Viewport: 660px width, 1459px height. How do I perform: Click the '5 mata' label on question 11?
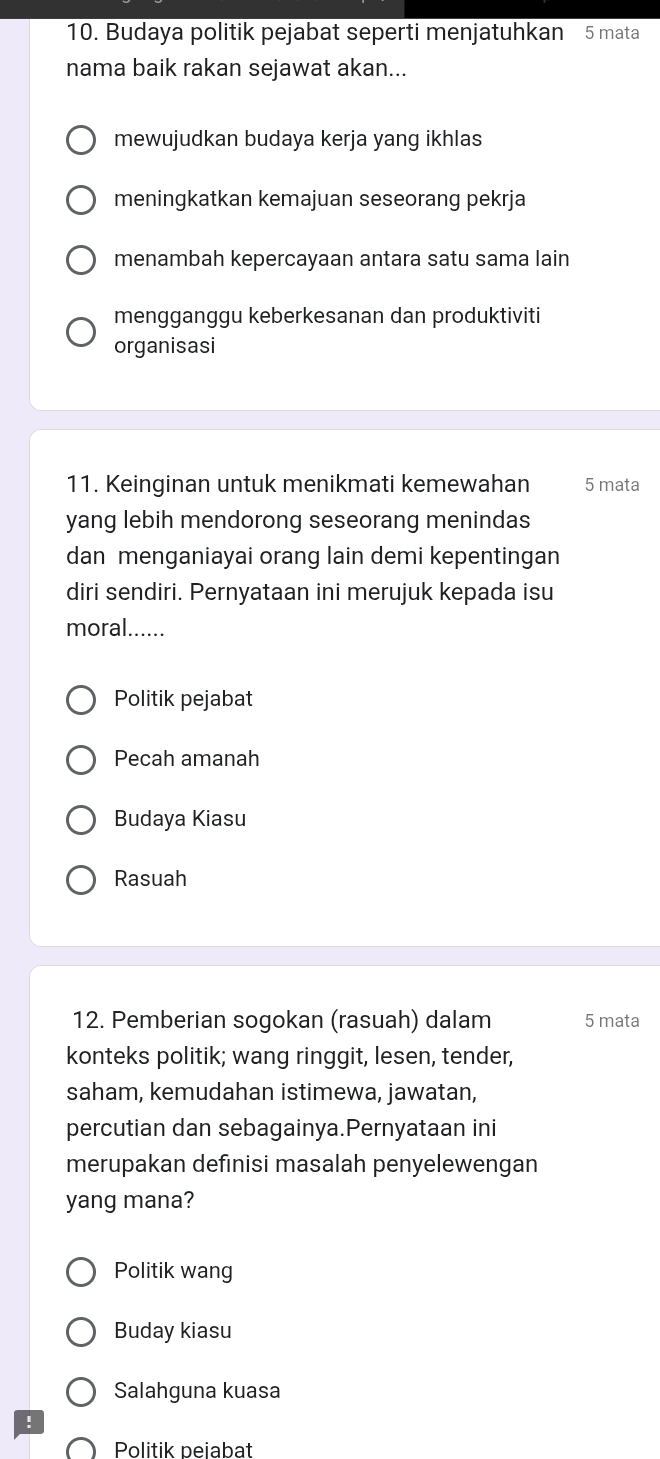(612, 485)
